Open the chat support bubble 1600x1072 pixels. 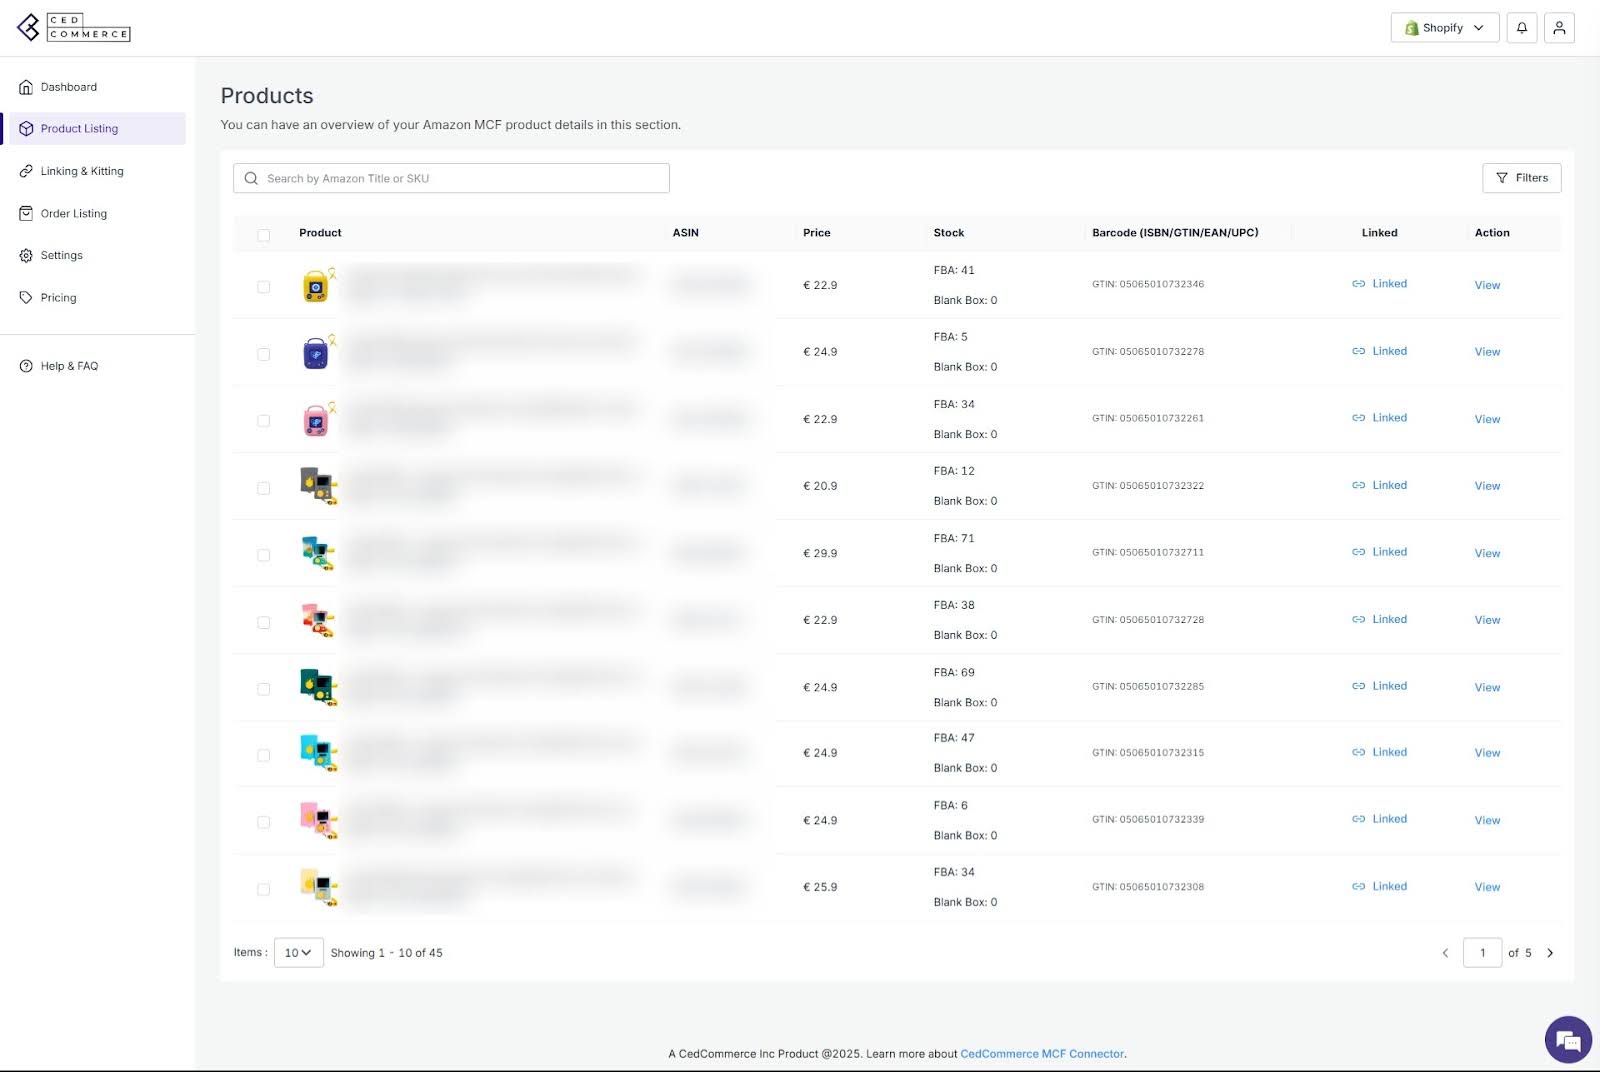[1567, 1040]
